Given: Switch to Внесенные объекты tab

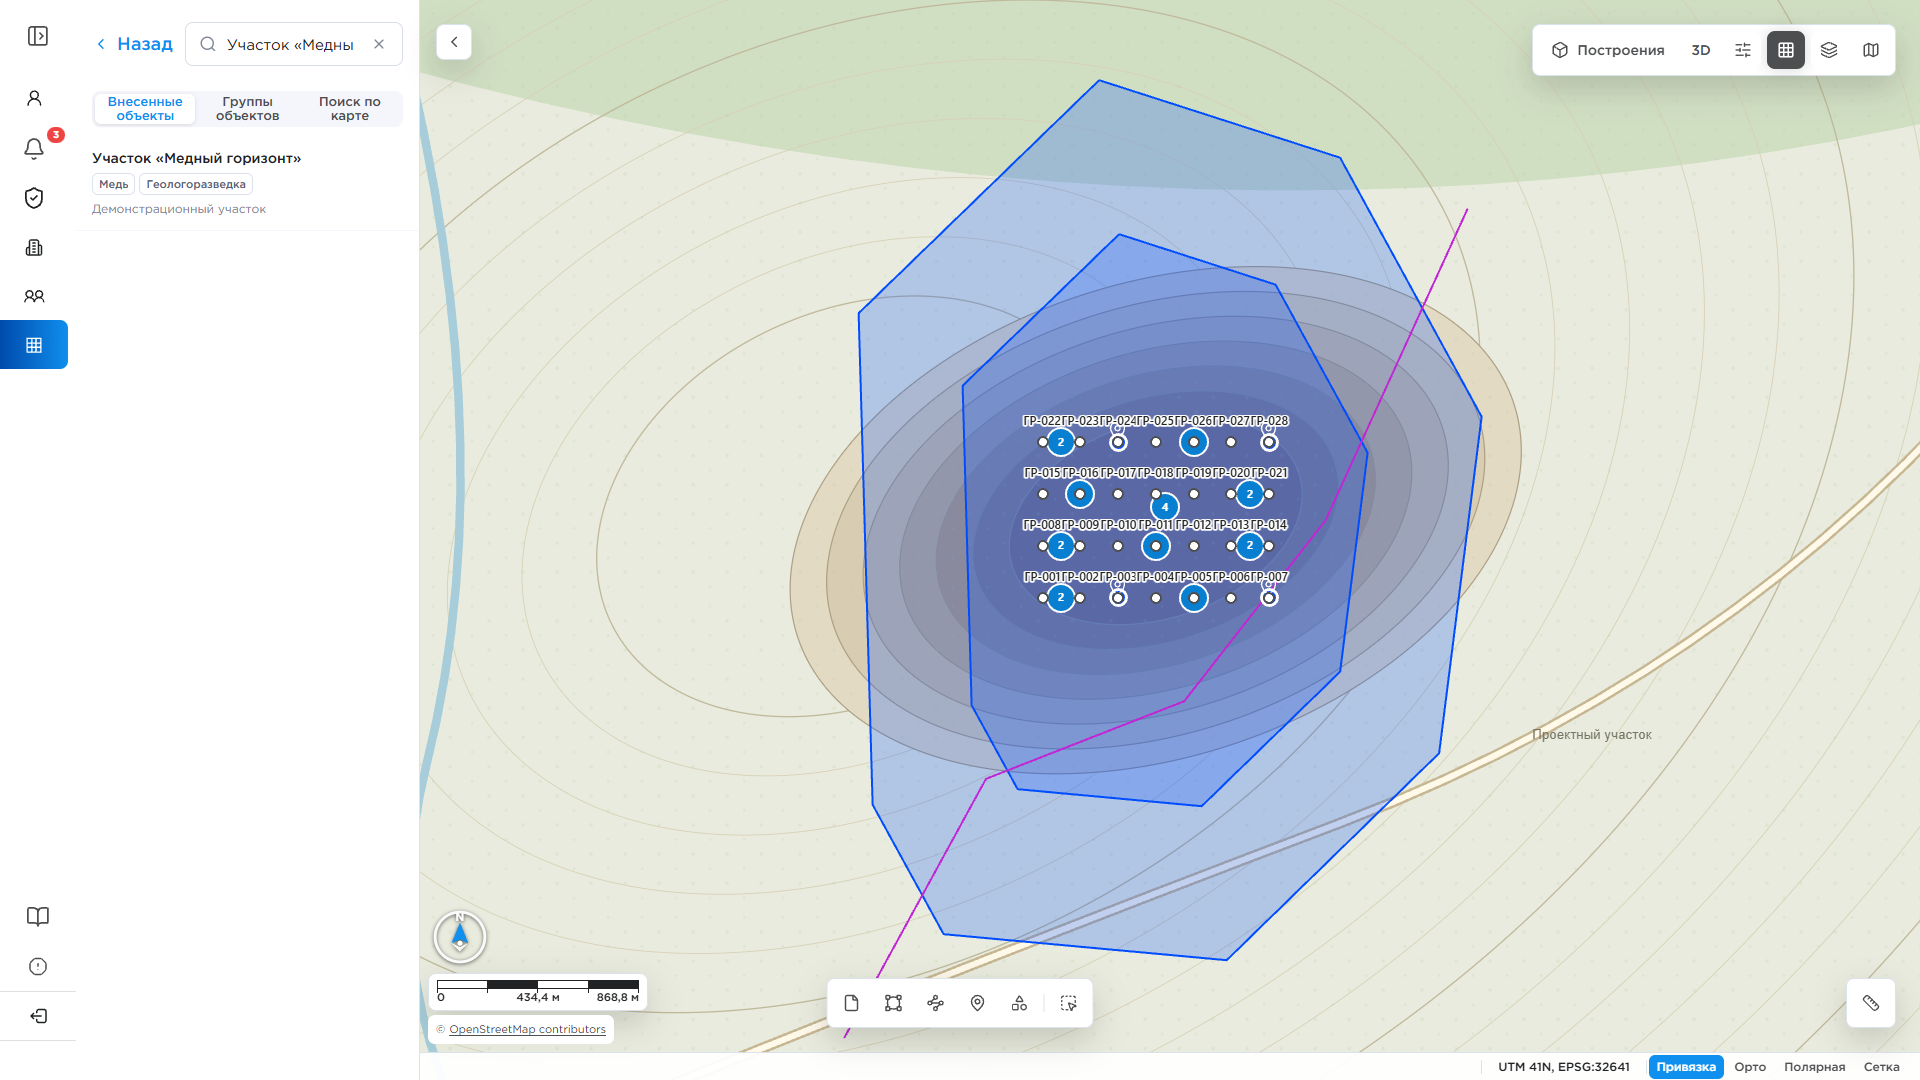Looking at the screenshot, I should click(x=145, y=109).
